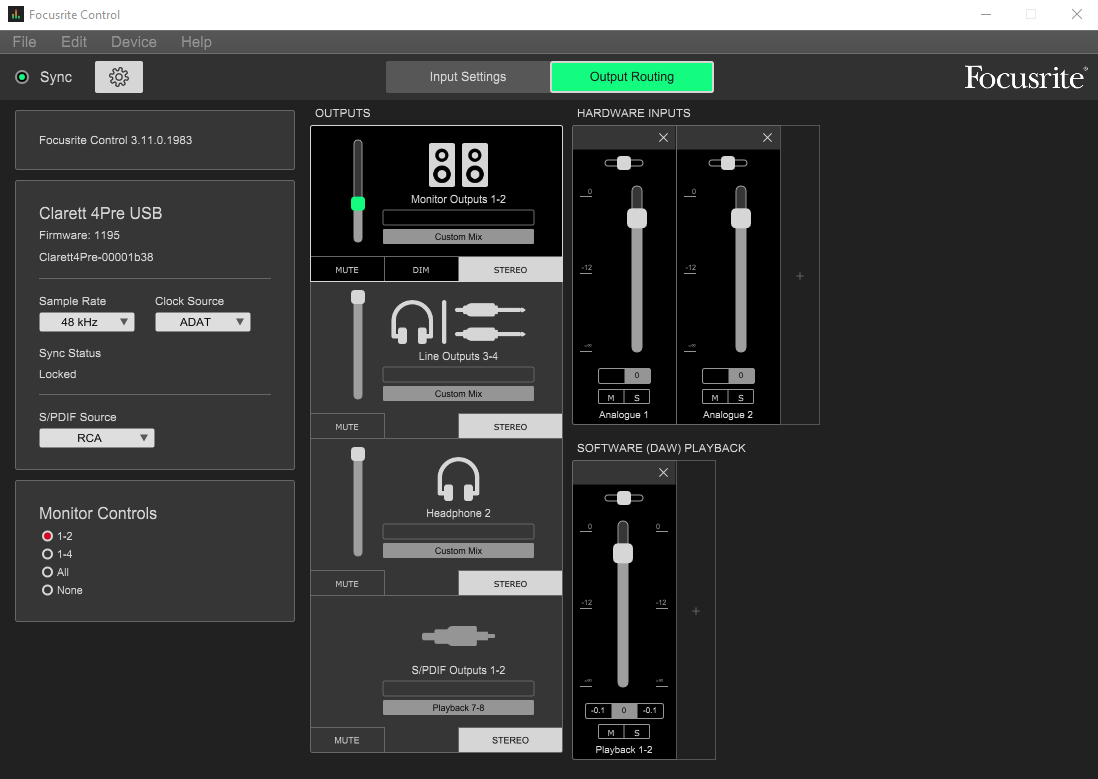Screen dimensions: 1098x779
Task: Click the S/PDIF Outputs cable icon
Action: pyautogui.click(x=458, y=636)
